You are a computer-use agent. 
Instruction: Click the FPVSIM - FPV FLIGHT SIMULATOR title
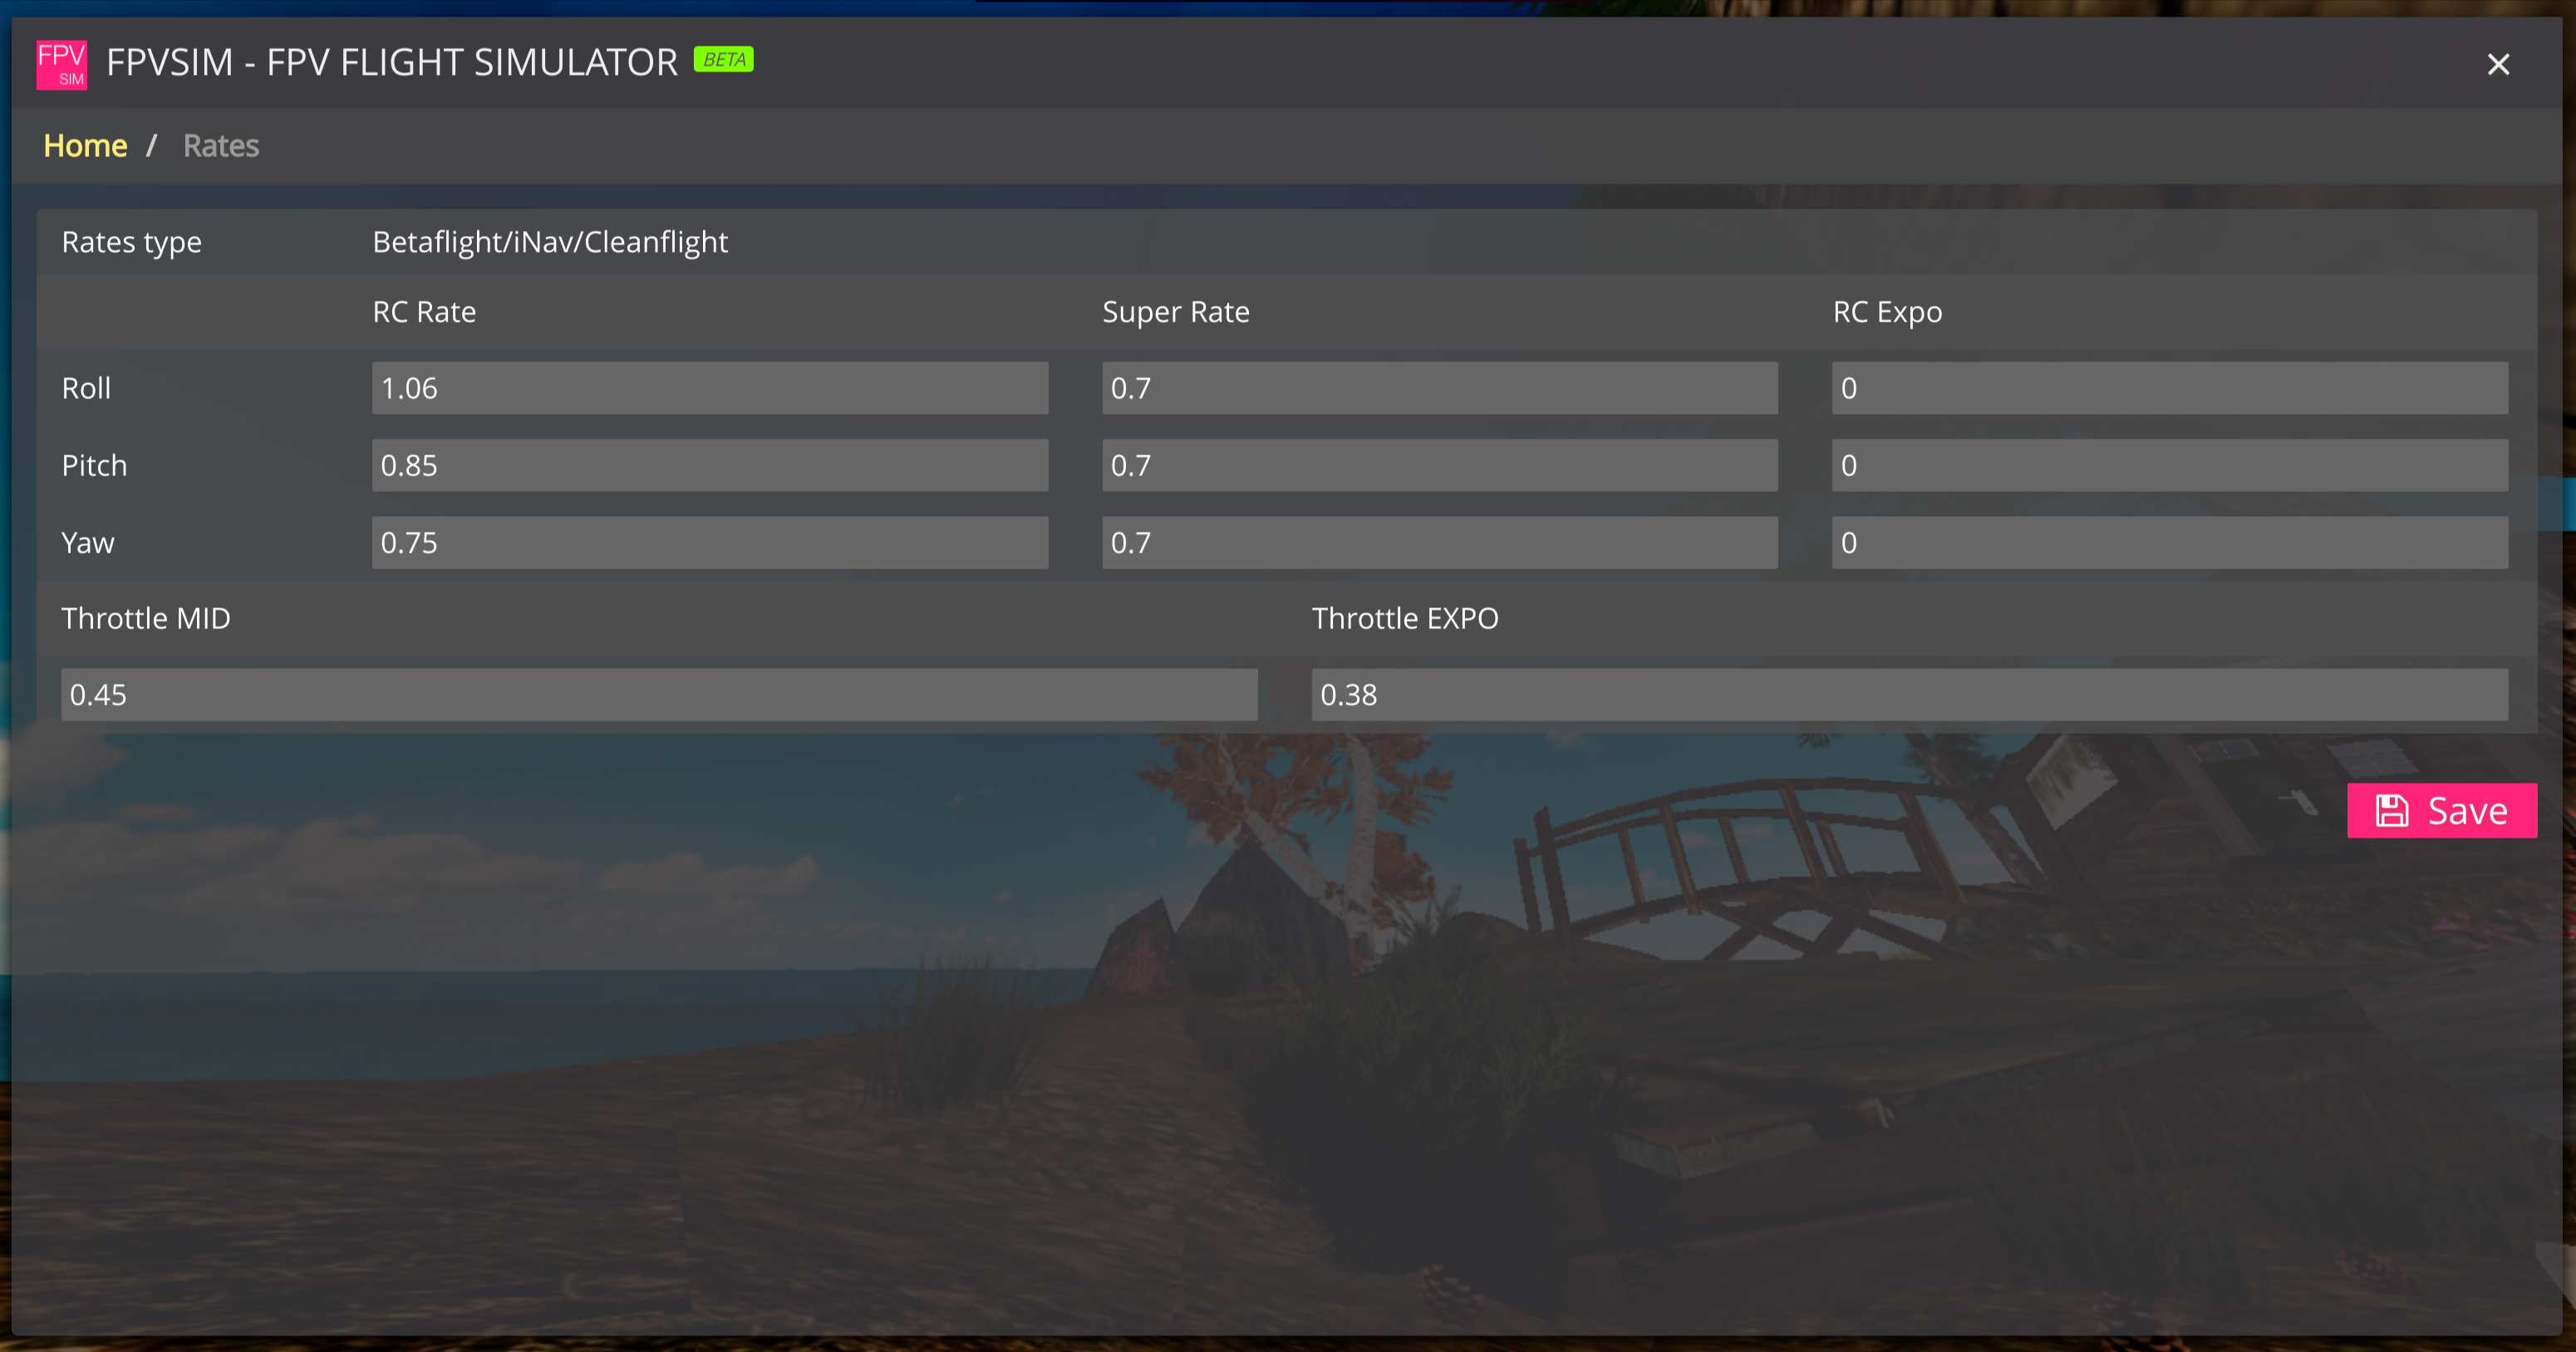pyautogui.click(x=391, y=62)
